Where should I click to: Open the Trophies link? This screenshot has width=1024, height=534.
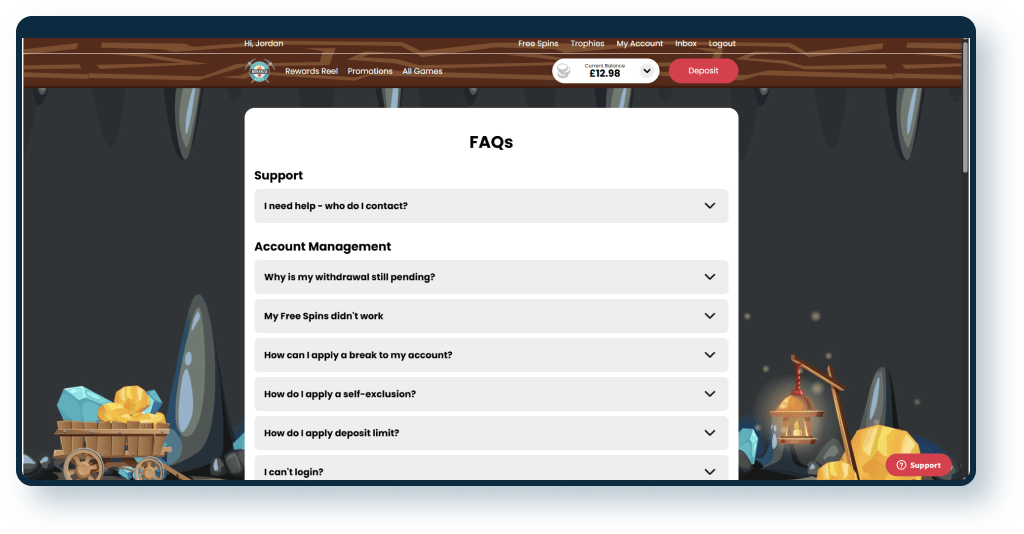pyautogui.click(x=587, y=44)
